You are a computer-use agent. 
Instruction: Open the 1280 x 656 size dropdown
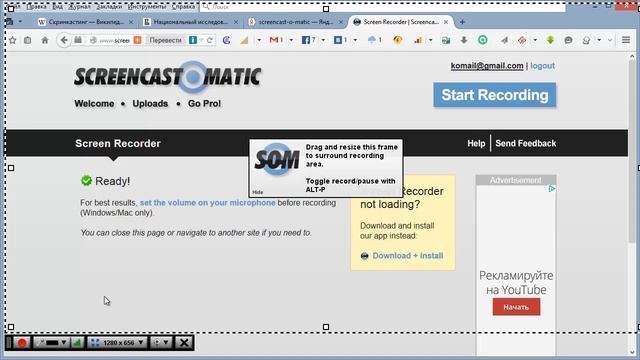pyautogui.click(x=117, y=343)
